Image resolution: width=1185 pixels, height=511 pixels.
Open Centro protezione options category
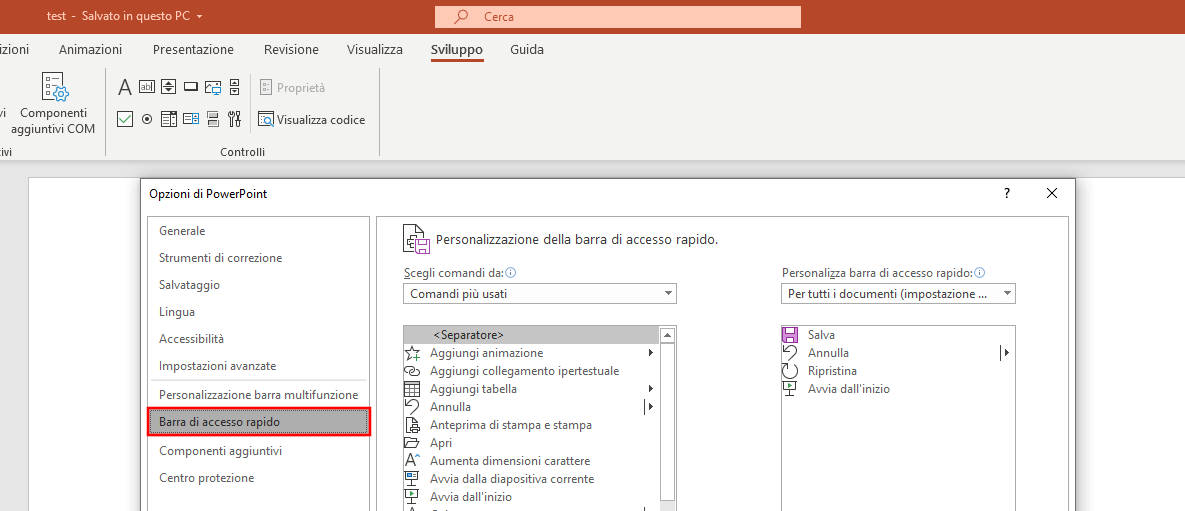click(258, 478)
